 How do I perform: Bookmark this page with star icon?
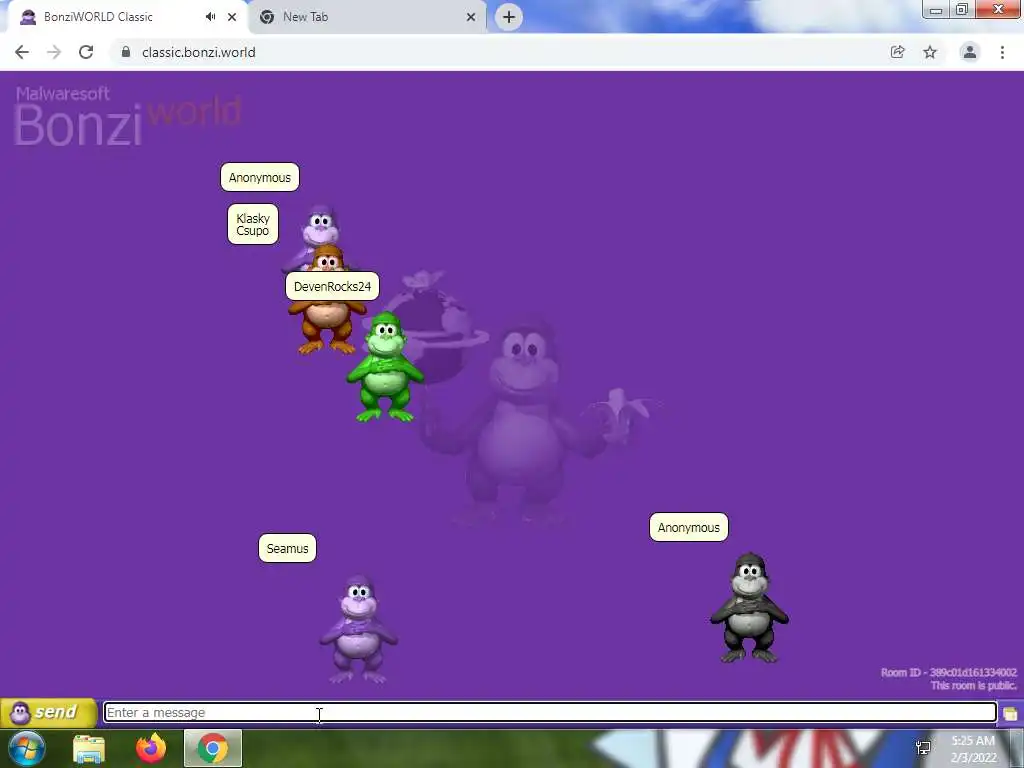point(930,52)
